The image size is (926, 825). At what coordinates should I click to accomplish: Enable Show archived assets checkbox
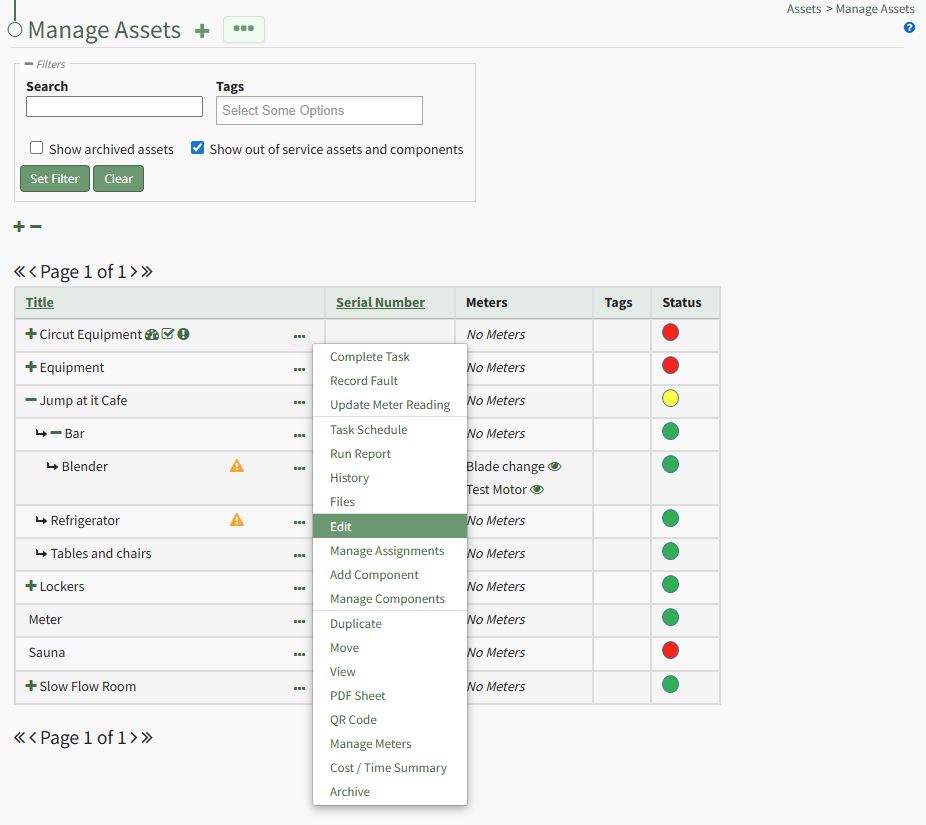pos(37,148)
